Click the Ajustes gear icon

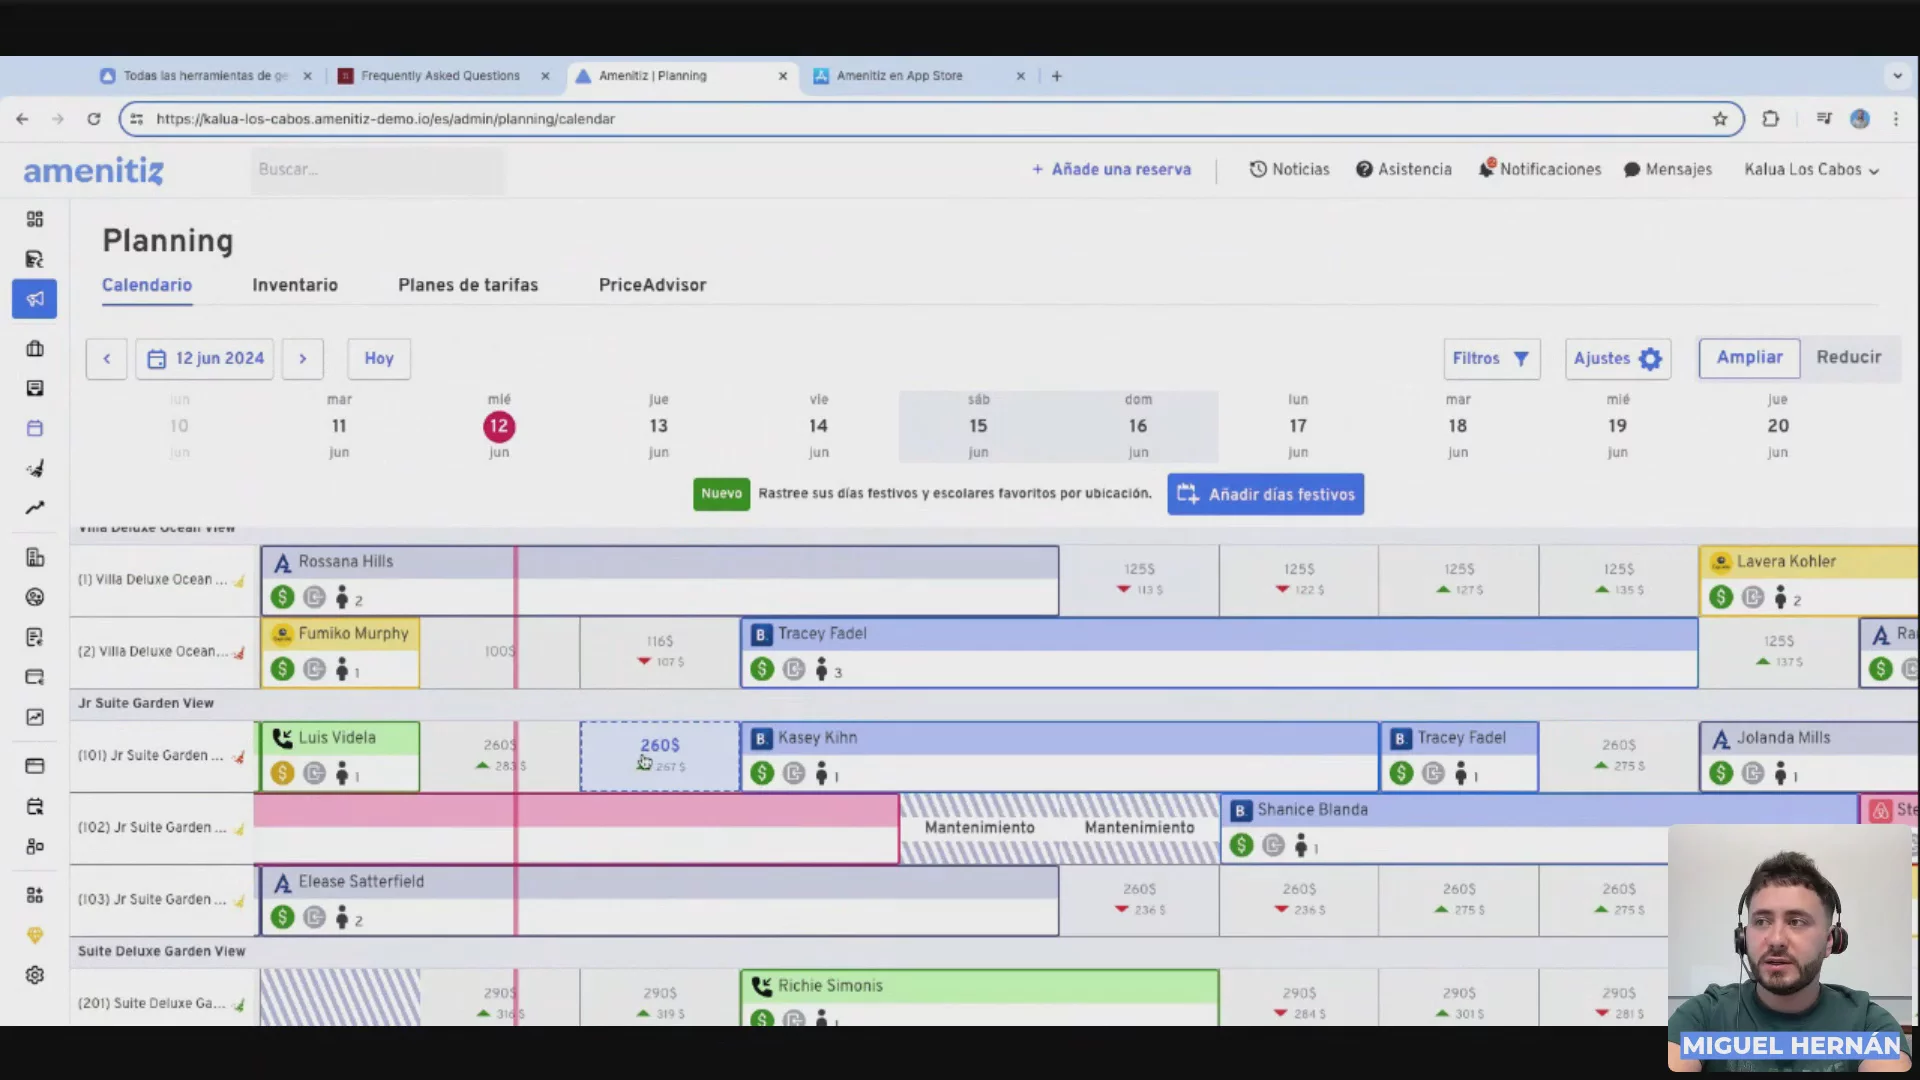click(x=1650, y=358)
